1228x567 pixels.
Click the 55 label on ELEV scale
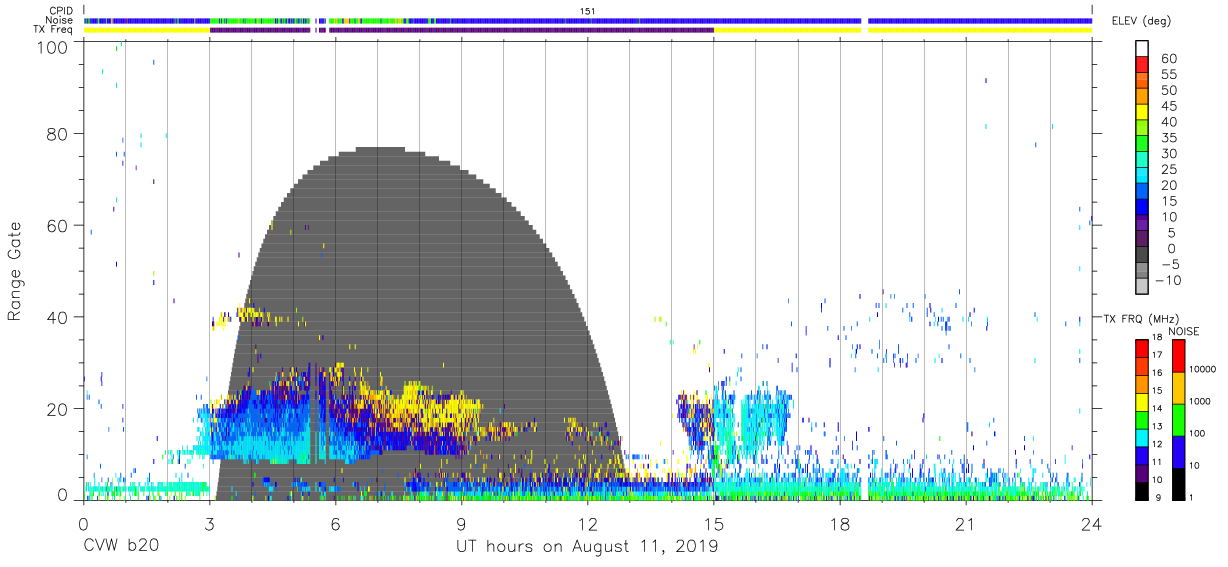click(1168, 75)
